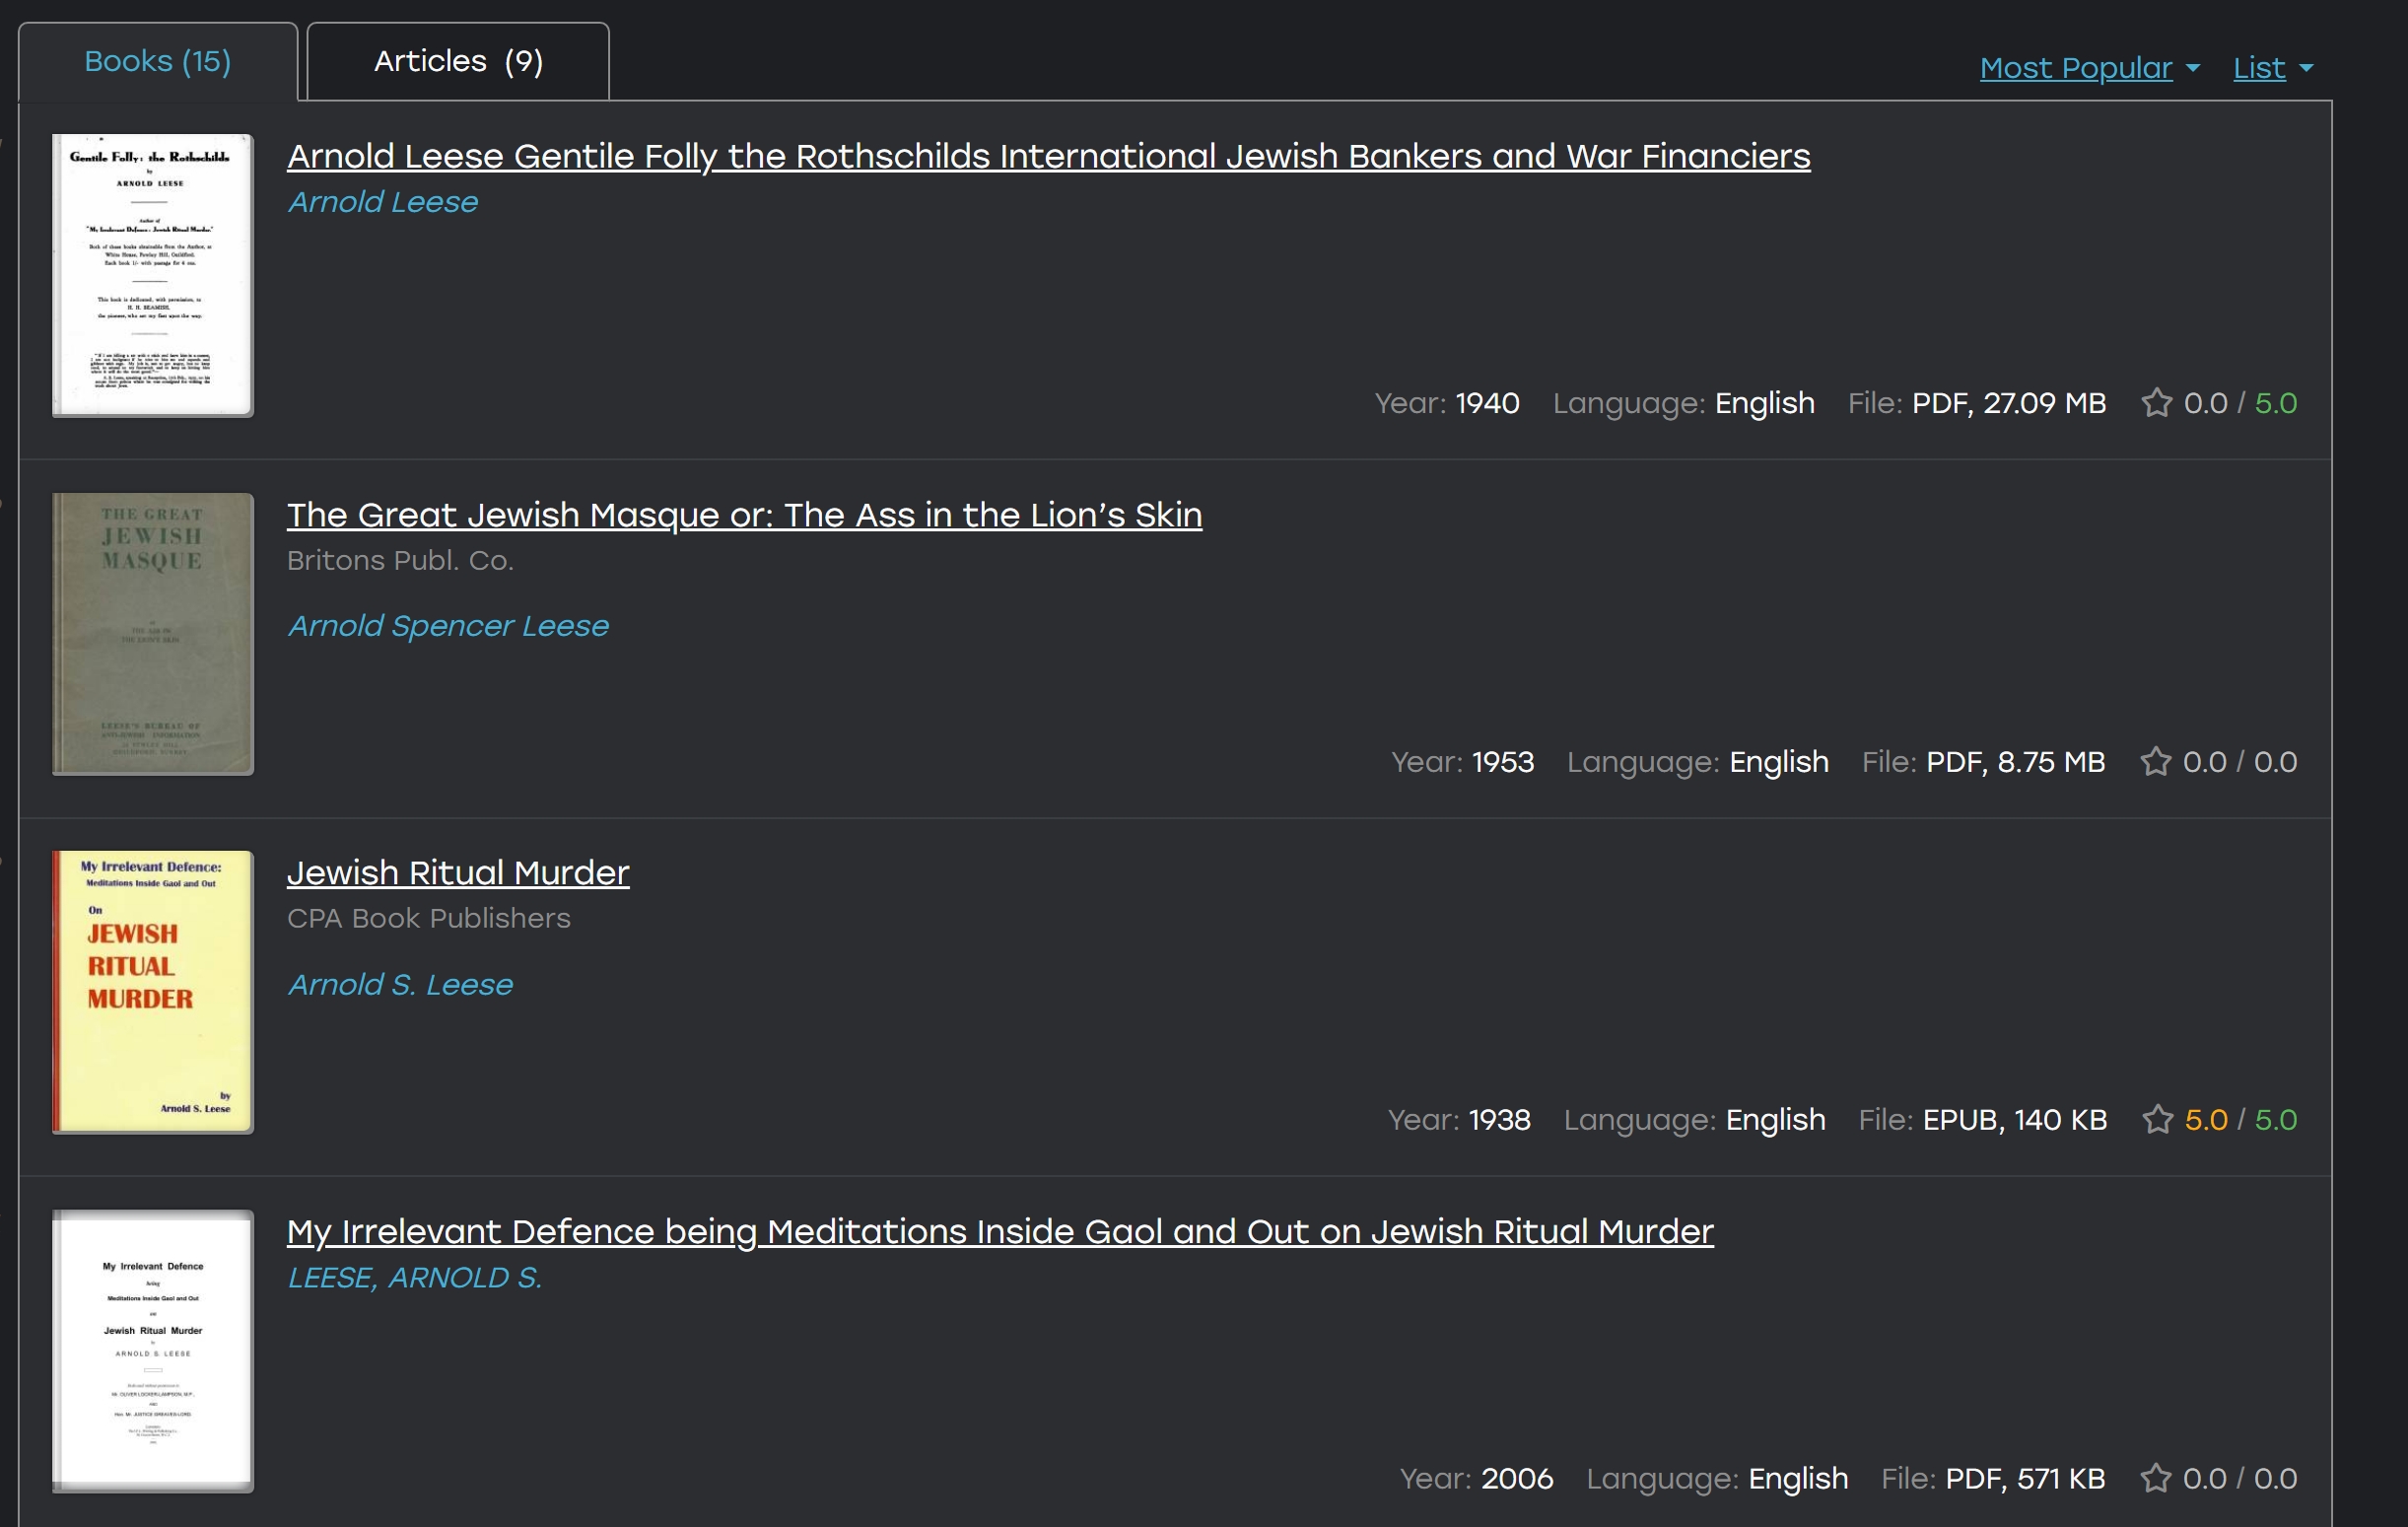Click author link Arnold Spencer Leese

[x=448, y=626]
